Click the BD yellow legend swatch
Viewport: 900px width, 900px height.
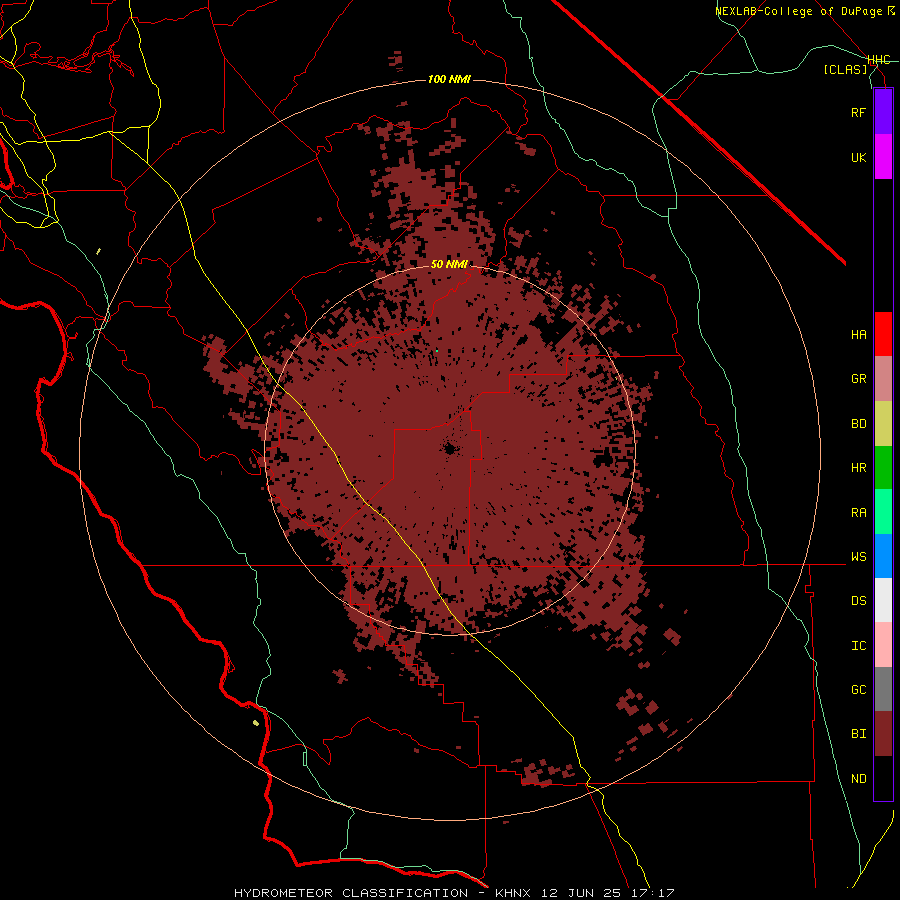[883, 424]
